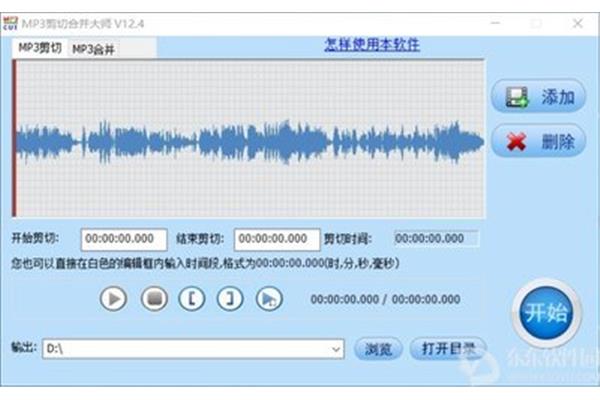The width and height of the screenshot is (600, 400).
Task: Click the 开始剪切 start time field
Action: (124, 239)
